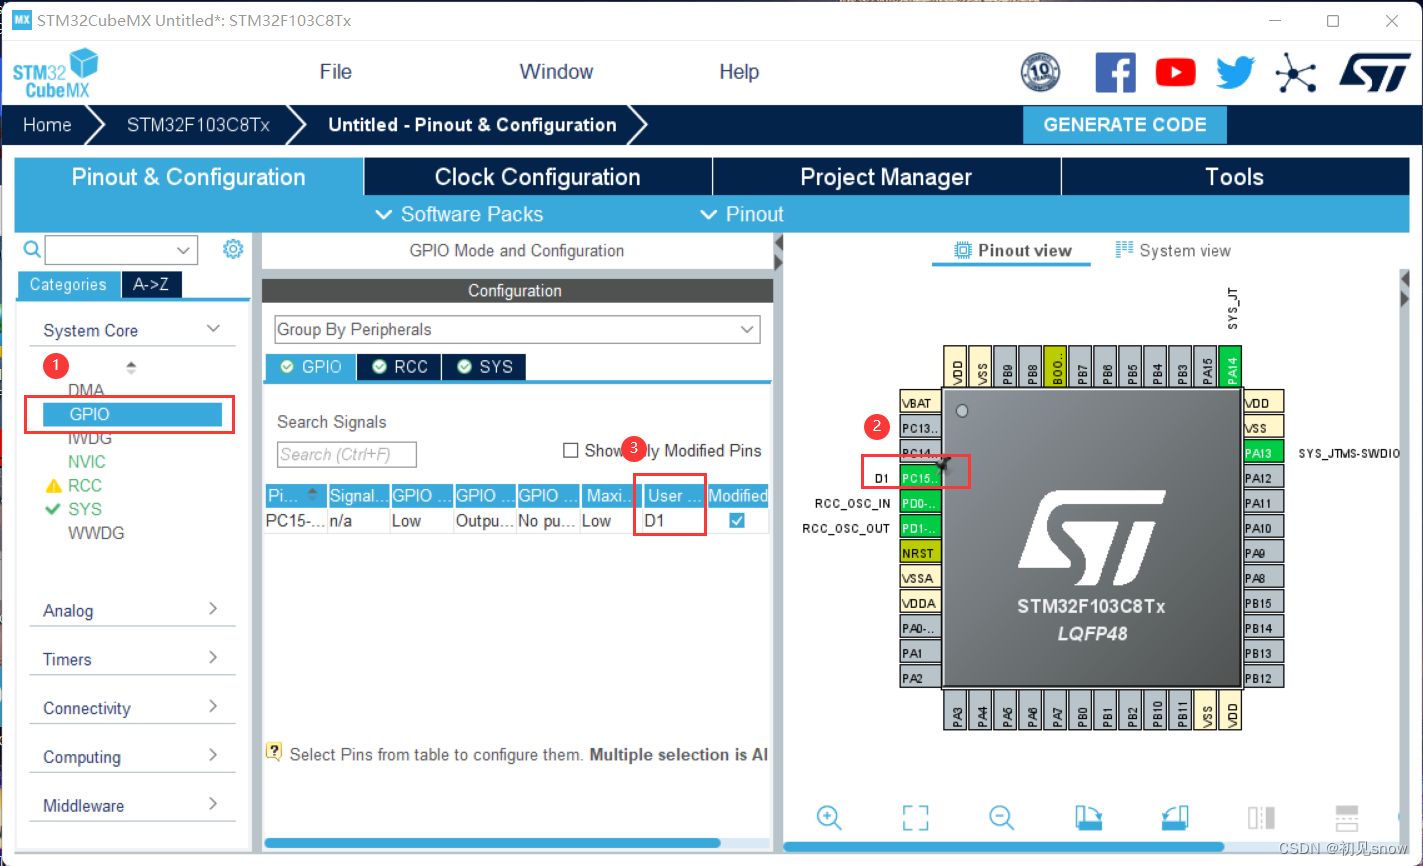Click the pinout view horizontal scrollbar
Image resolution: width=1423 pixels, height=866 pixels.
(x=1003, y=847)
